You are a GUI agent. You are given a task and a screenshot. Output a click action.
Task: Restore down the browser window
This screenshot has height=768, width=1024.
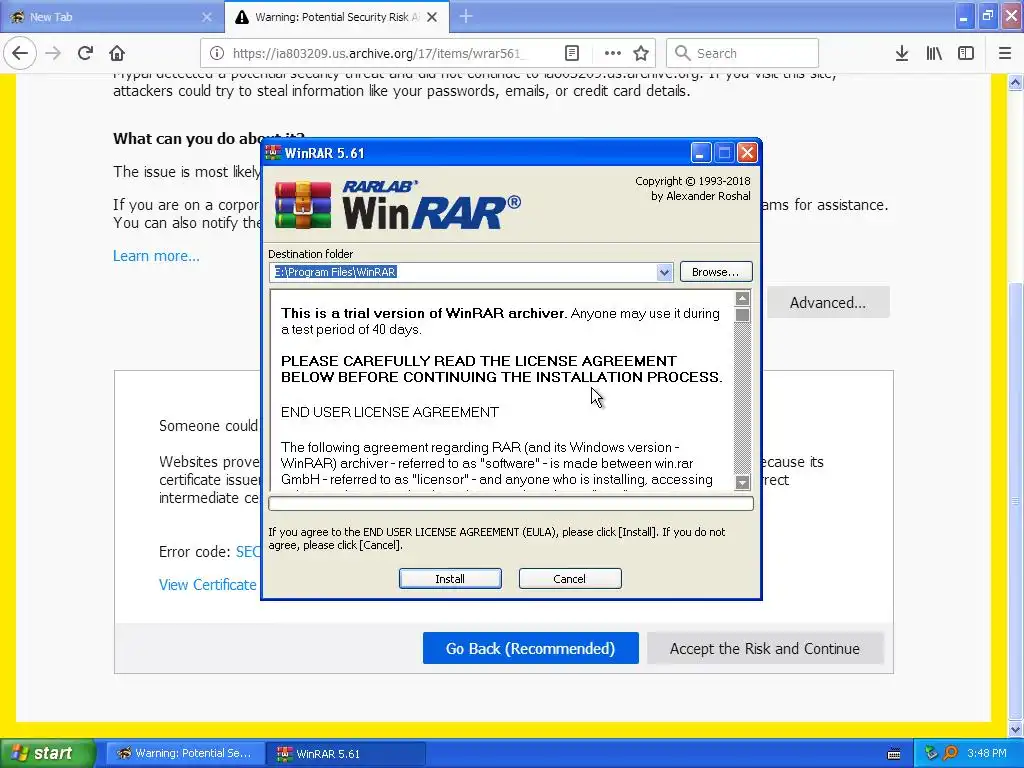pos(987,17)
